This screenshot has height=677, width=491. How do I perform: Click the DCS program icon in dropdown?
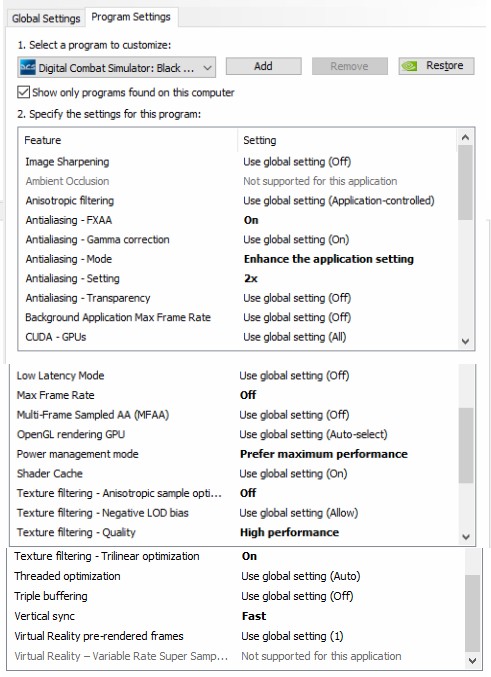[x=28, y=67]
